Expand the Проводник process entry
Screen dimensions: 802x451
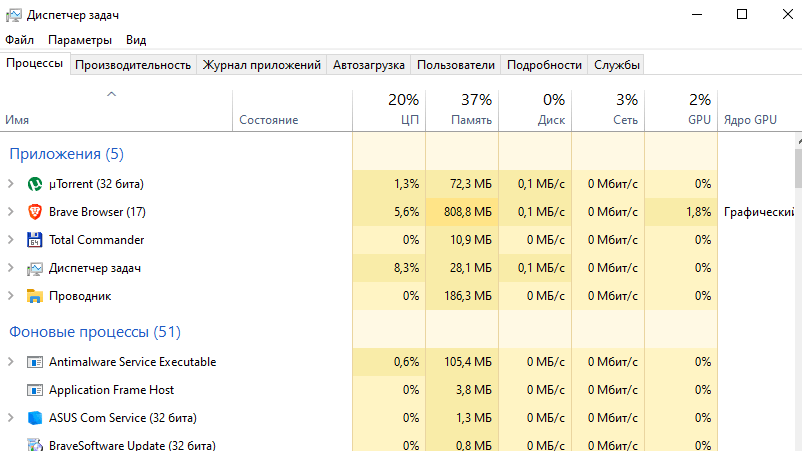(x=11, y=296)
